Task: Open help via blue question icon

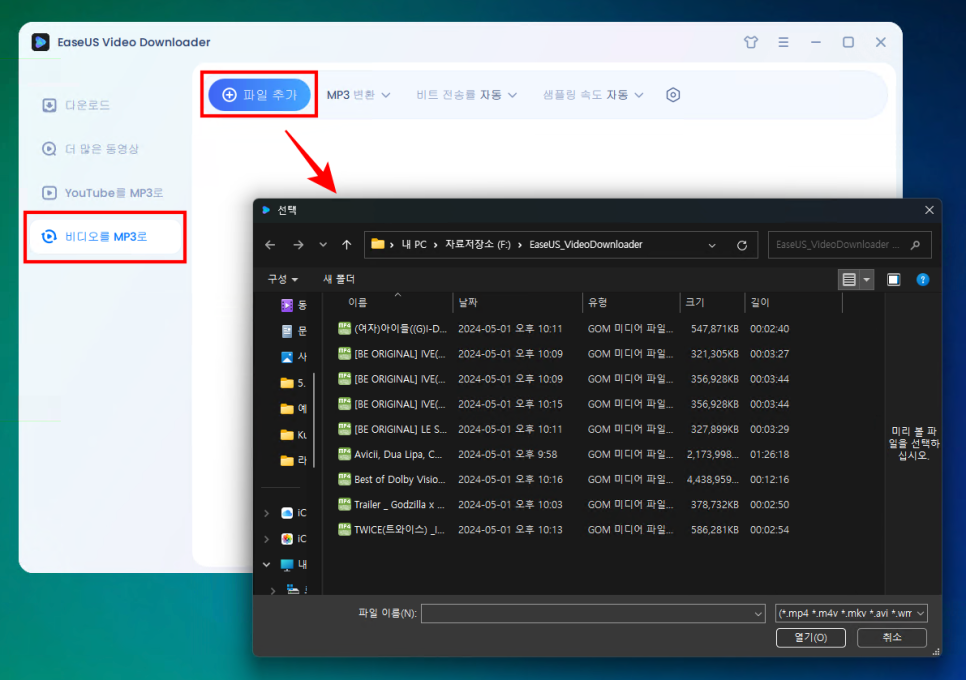Action: coord(922,280)
